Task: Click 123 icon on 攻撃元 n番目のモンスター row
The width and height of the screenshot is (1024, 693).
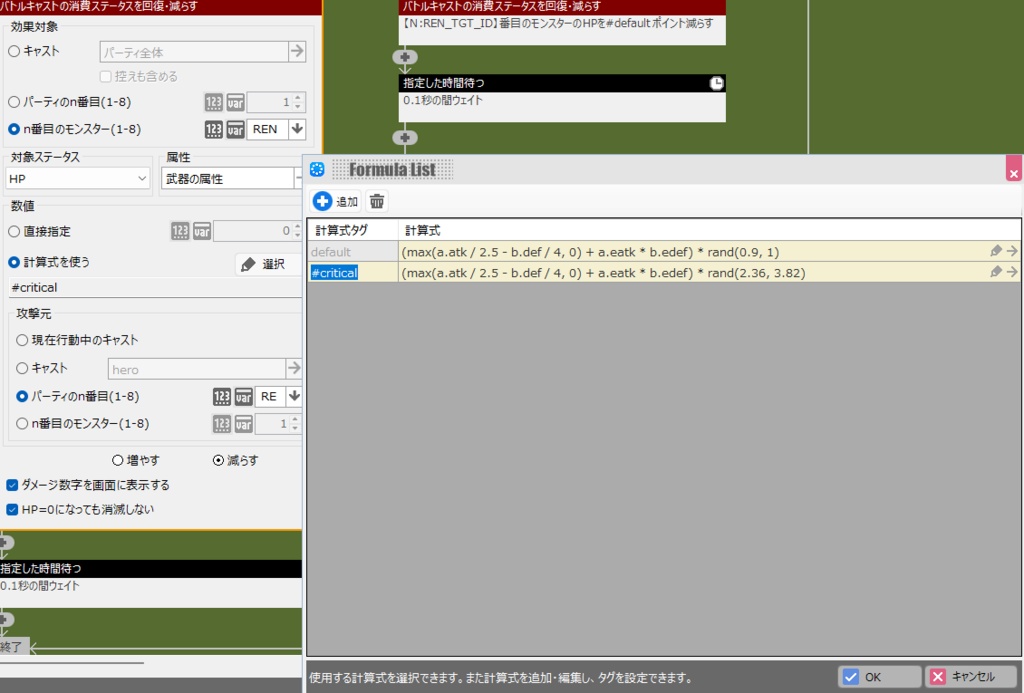Action: point(222,424)
